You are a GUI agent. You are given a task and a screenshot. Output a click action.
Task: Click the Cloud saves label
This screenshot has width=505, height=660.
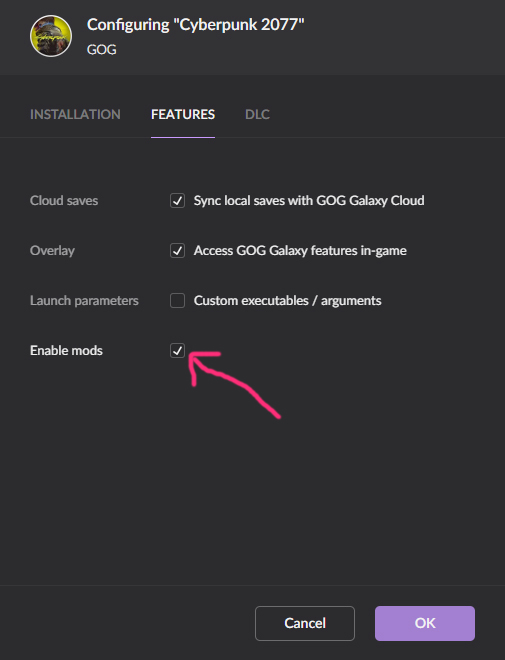click(64, 200)
